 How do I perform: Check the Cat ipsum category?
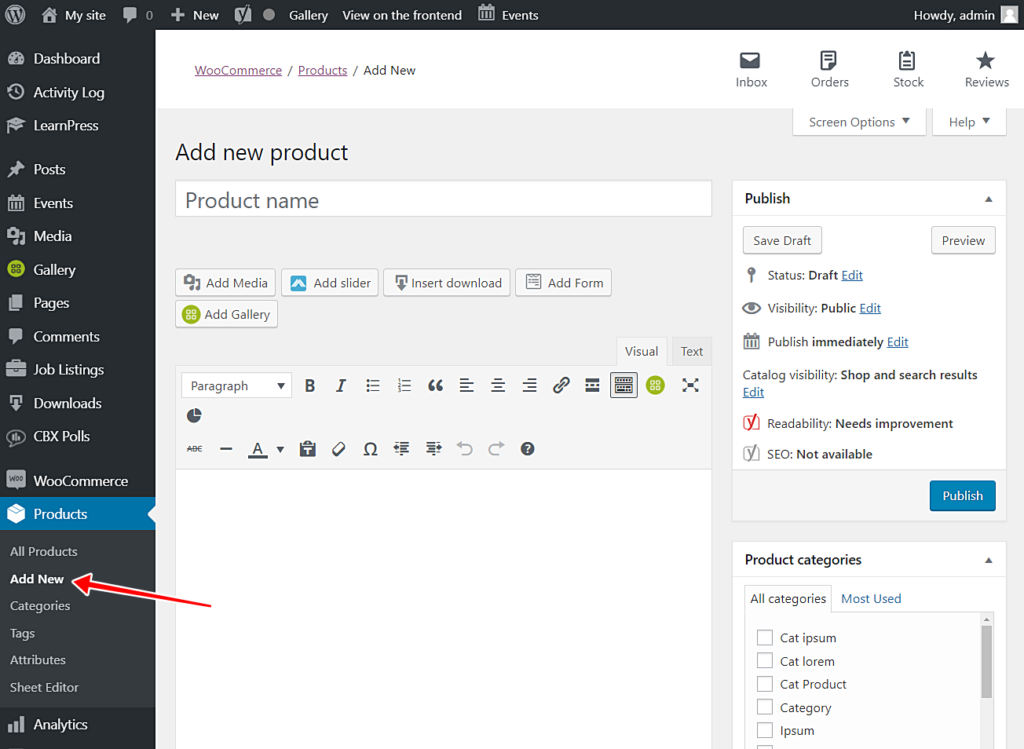tap(765, 637)
